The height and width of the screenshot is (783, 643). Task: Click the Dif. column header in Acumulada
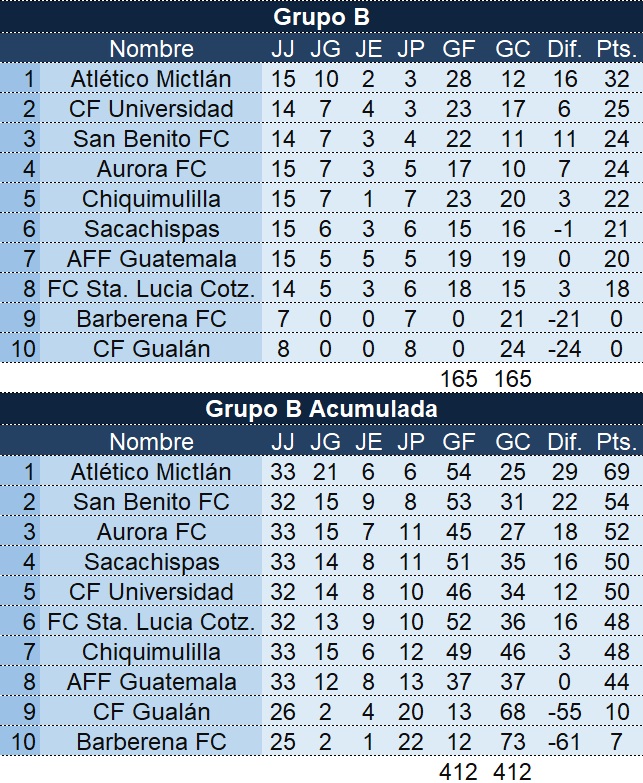[564, 441]
